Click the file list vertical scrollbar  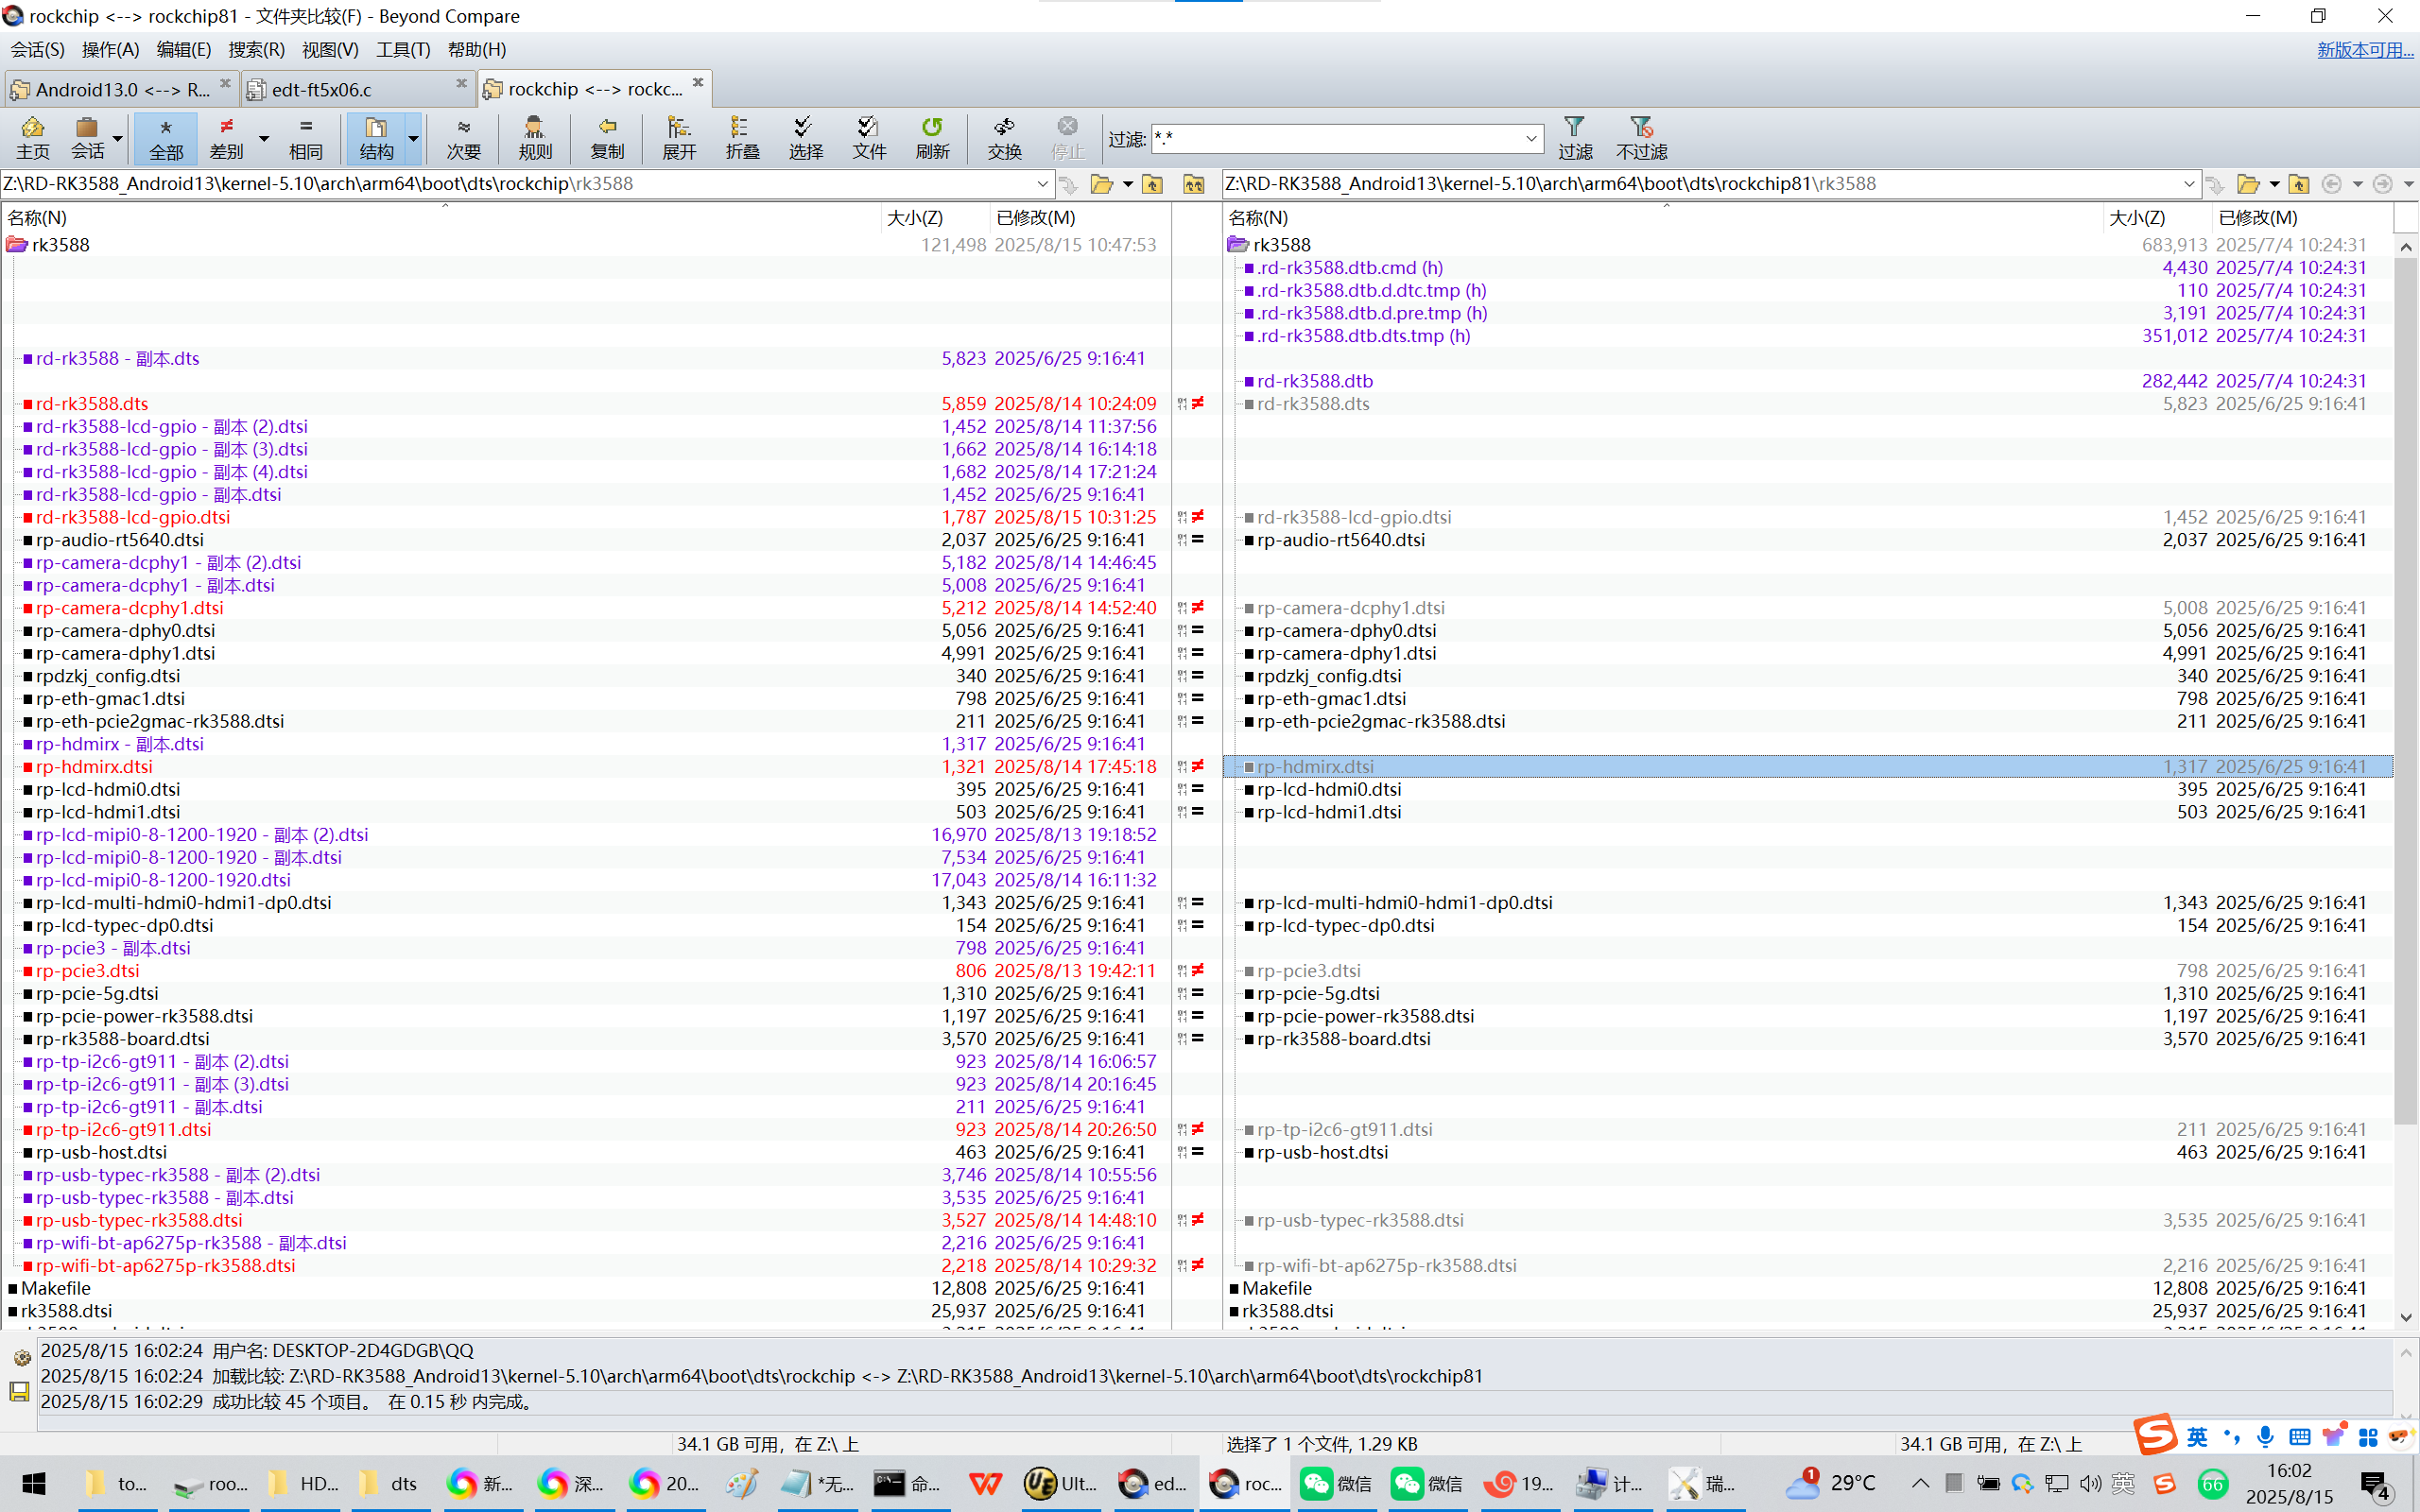coord(2405,690)
